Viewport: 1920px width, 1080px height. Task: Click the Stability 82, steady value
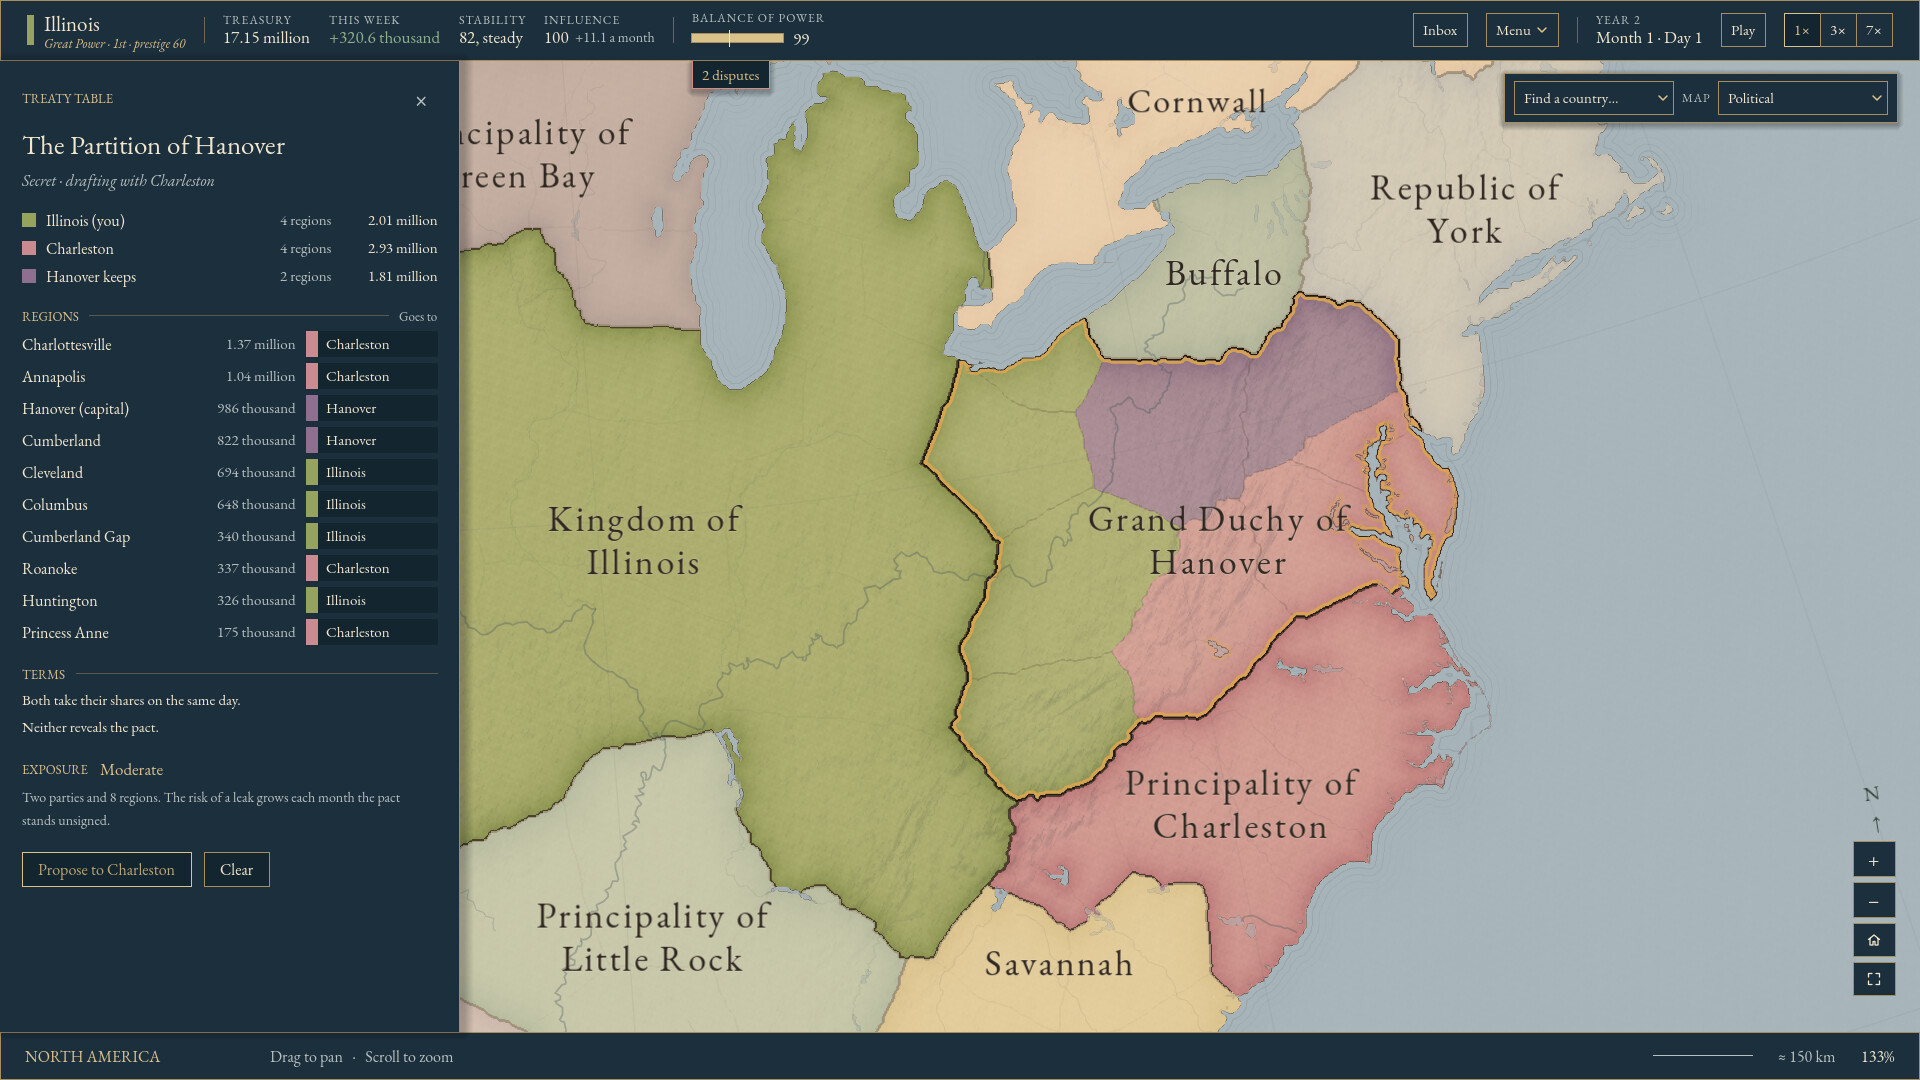coord(491,38)
